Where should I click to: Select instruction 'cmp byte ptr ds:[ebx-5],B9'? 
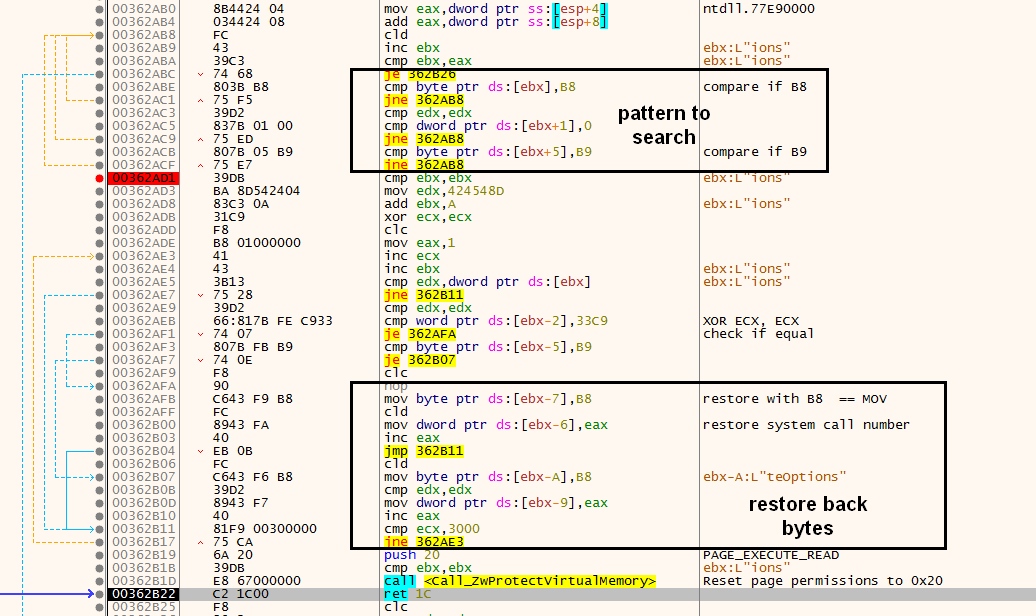(488, 347)
